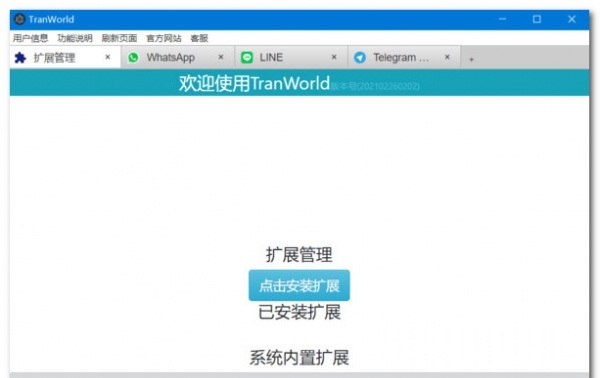Open the 客服 menu item
Viewport: 600px width, 378px height.
click(199, 38)
